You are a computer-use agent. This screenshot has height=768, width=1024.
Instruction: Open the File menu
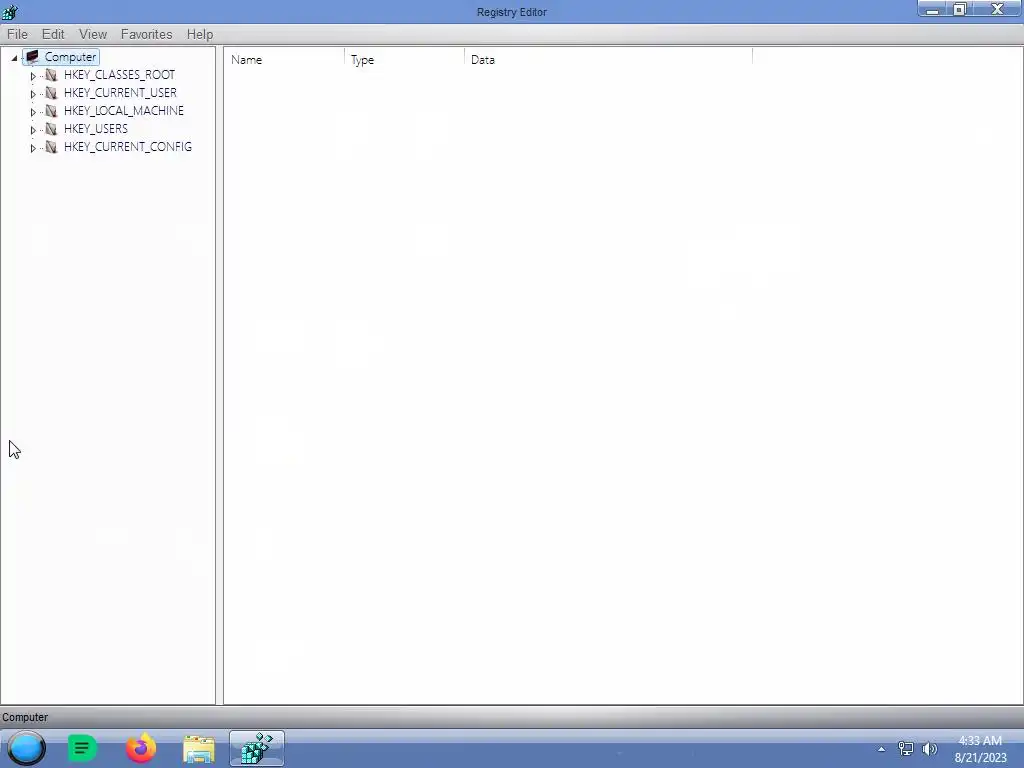click(x=17, y=34)
